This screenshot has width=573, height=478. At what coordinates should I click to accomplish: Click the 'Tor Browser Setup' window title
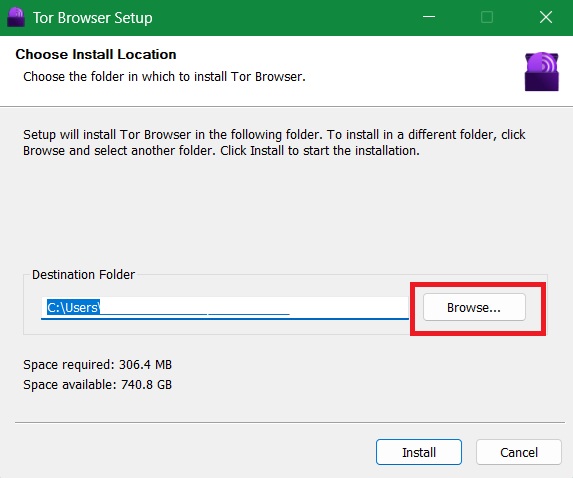click(x=93, y=18)
